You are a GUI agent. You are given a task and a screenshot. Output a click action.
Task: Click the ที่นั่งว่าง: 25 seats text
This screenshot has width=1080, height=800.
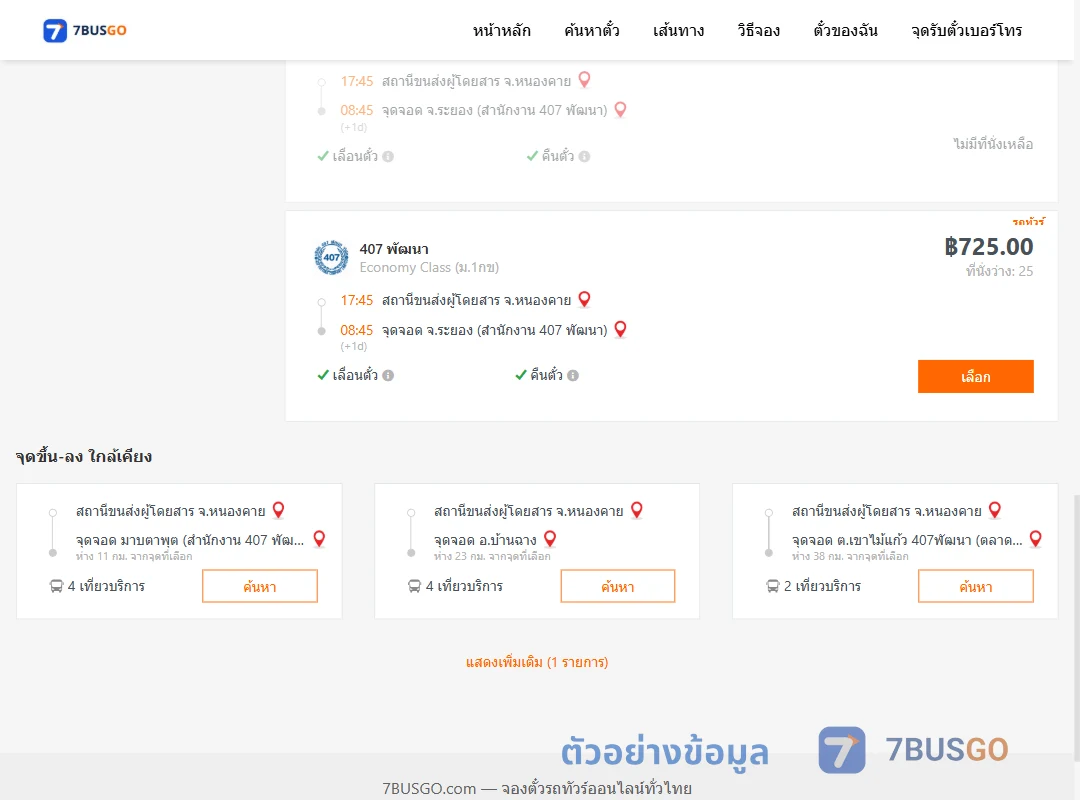[999, 271]
